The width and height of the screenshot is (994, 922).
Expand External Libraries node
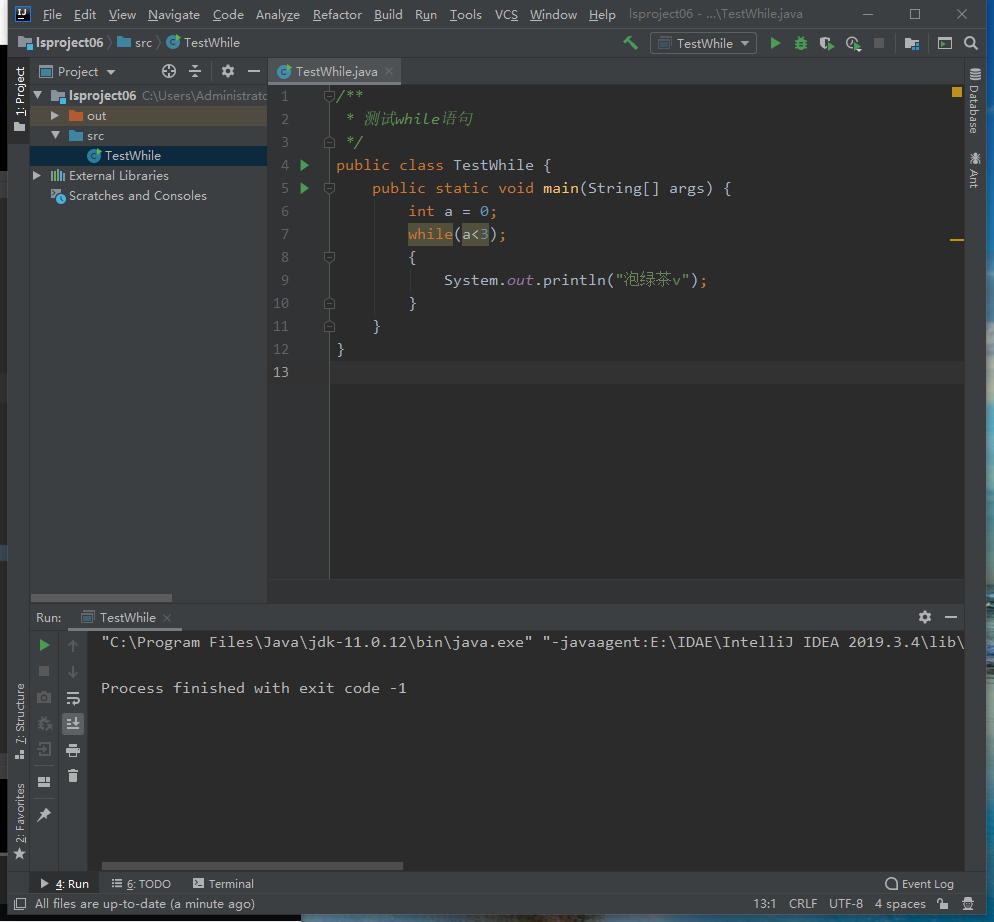click(37, 175)
